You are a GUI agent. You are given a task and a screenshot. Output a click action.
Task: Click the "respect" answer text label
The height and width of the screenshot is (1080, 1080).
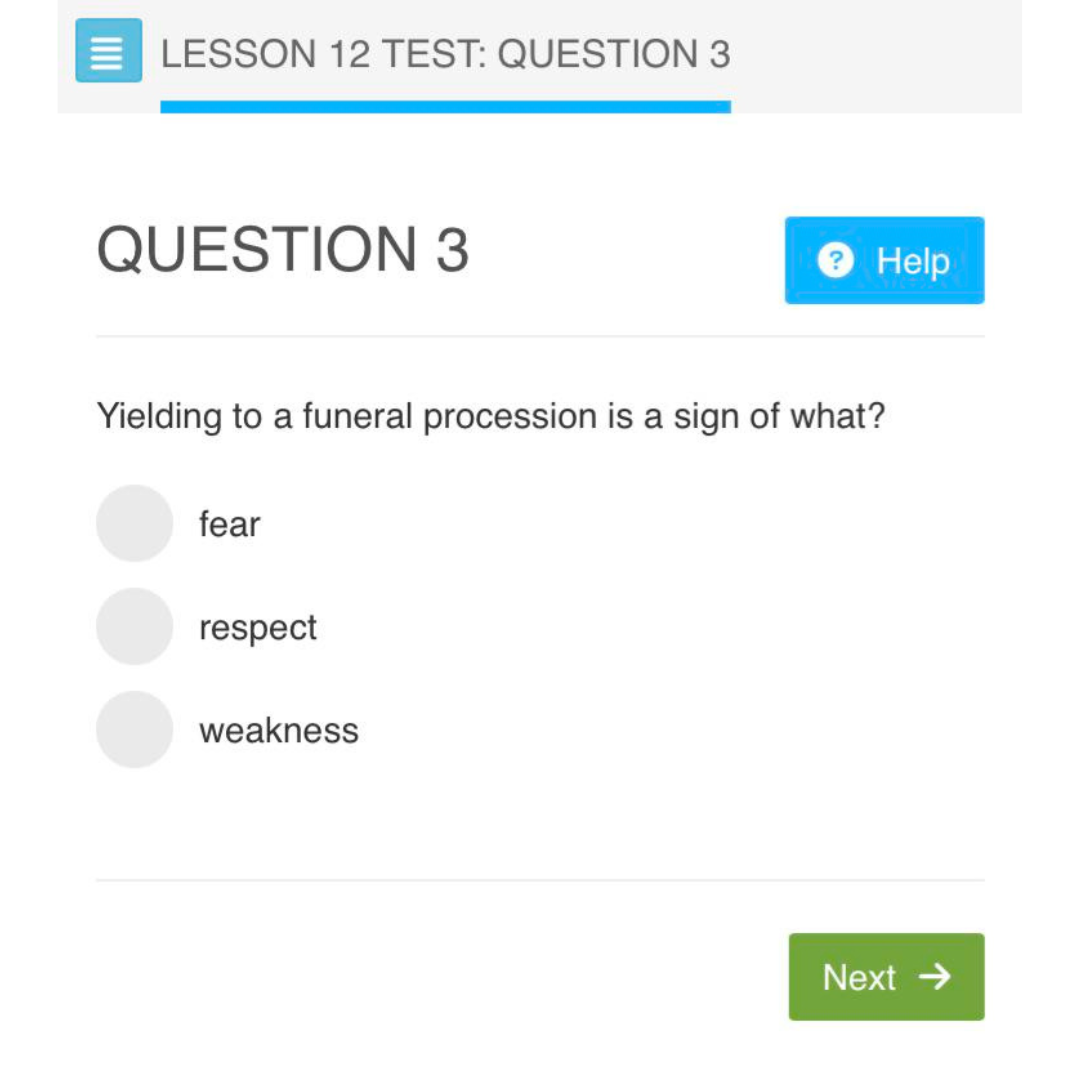[x=258, y=628]
